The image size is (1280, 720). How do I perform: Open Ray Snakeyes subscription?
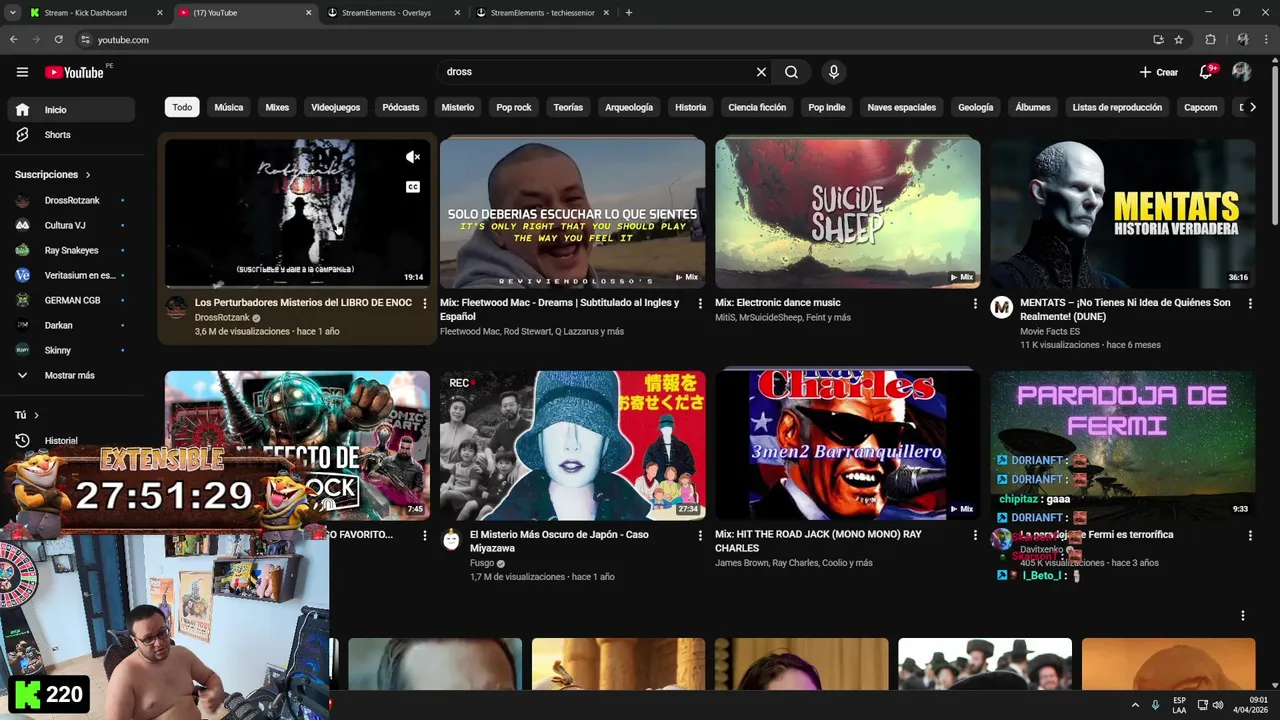pyautogui.click(x=70, y=250)
